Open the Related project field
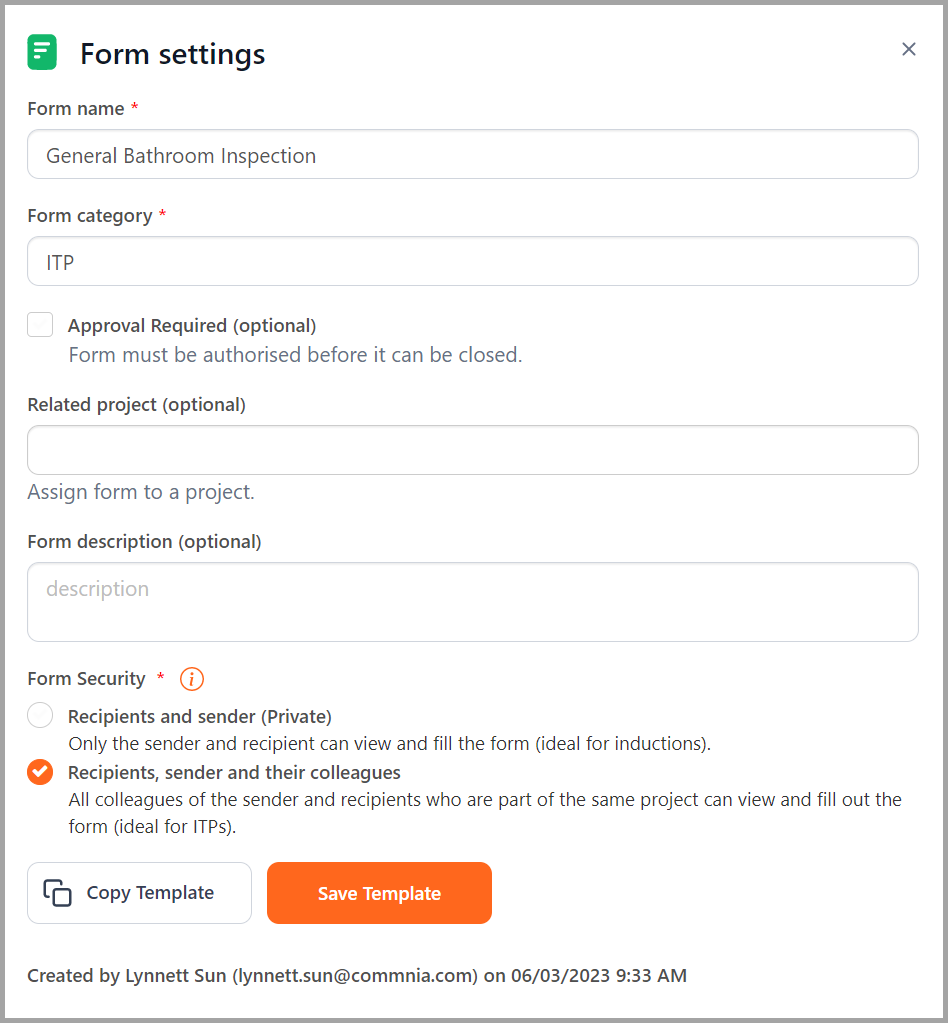948x1023 pixels. pyautogui.click(x=473, y=450)
